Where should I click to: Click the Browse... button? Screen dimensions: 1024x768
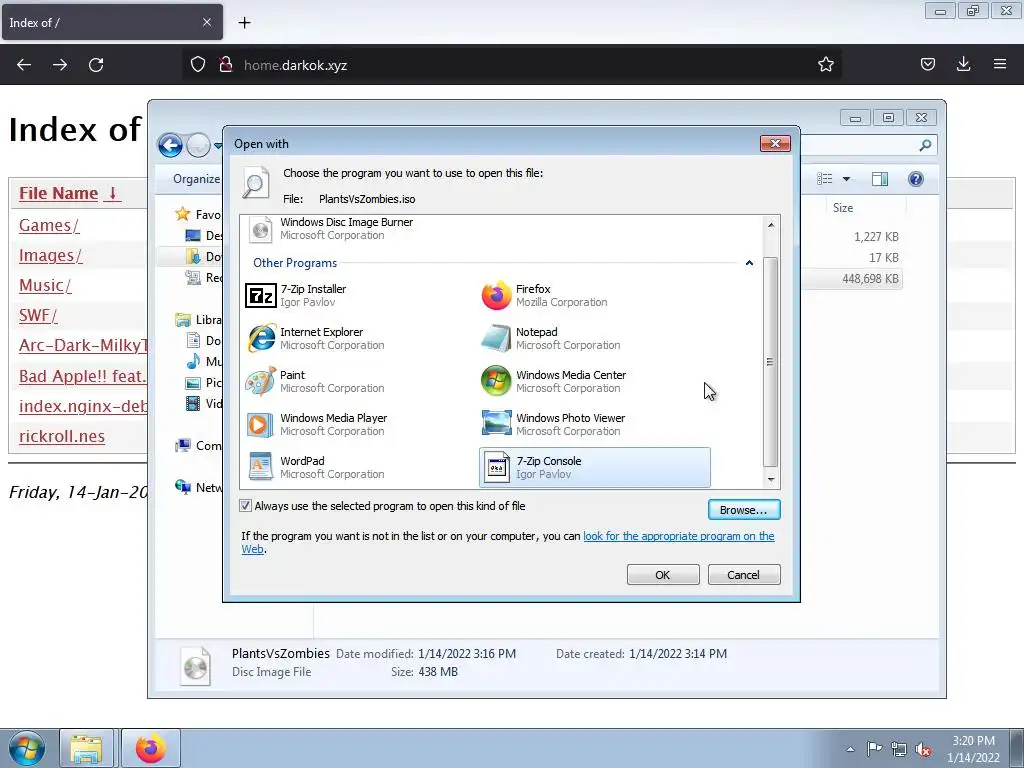(x=744, y=510)
